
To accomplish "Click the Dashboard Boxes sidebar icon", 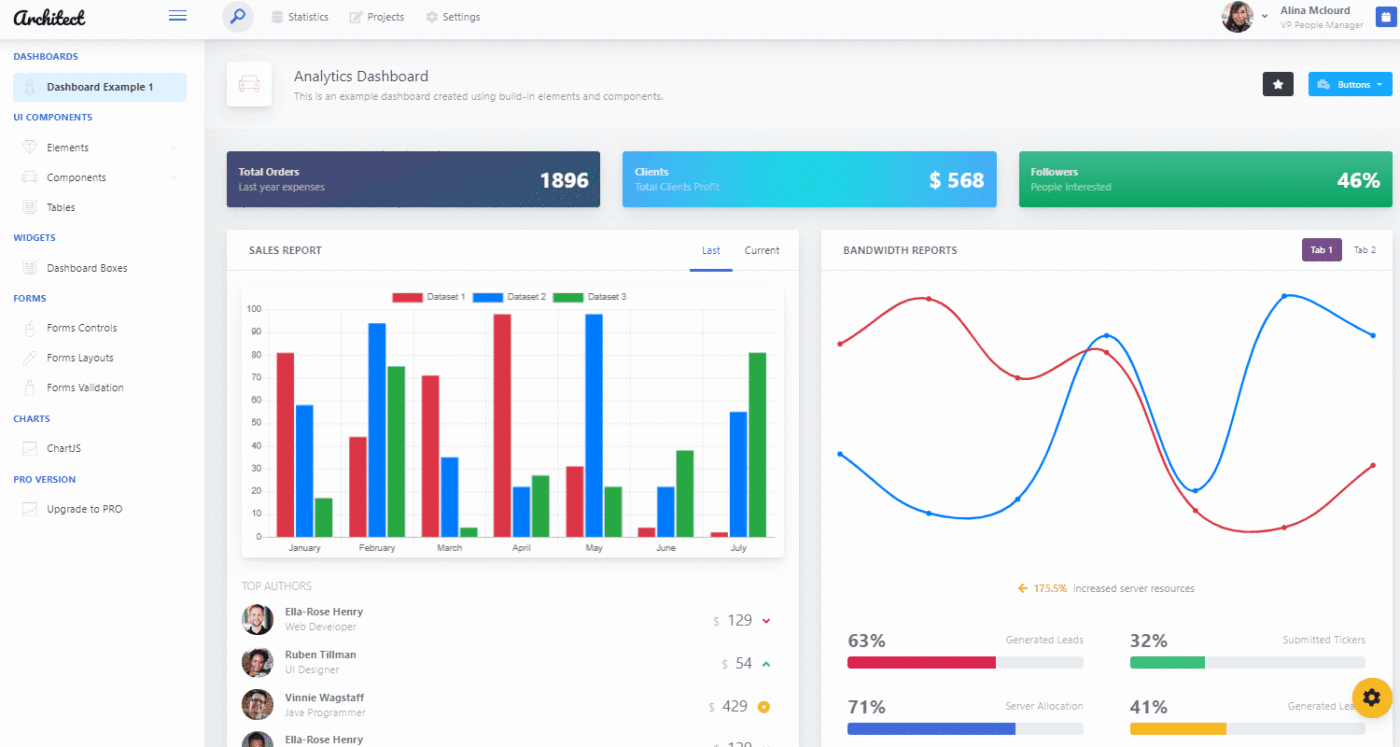I will [29, 268].
